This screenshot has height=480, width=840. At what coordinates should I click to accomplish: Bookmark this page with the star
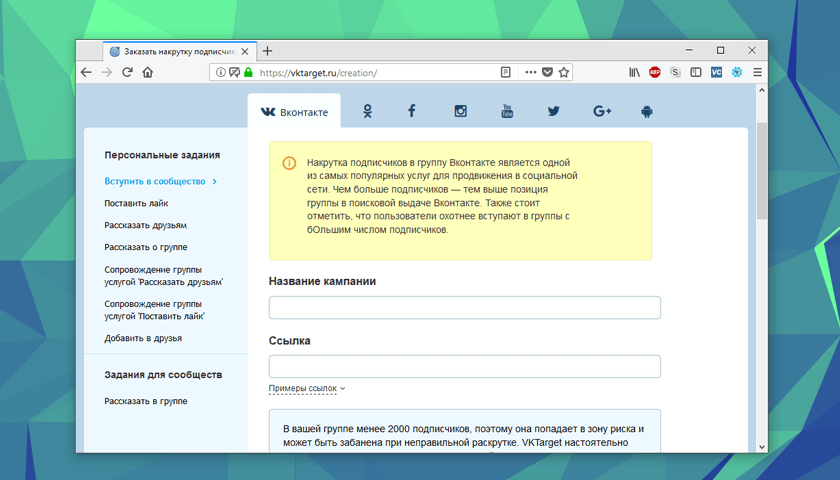pos(564,72)
